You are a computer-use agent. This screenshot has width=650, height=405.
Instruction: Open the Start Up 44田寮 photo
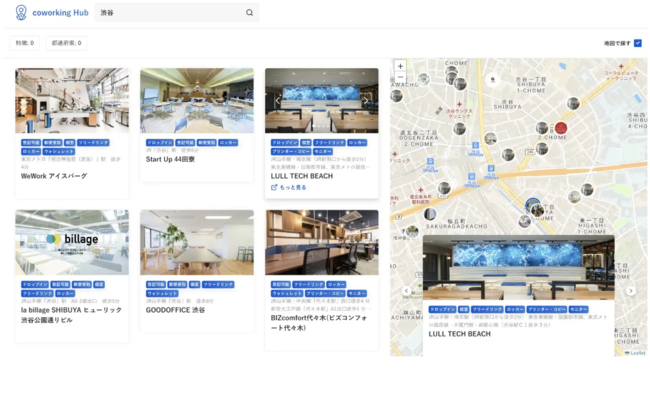point(197,101)
